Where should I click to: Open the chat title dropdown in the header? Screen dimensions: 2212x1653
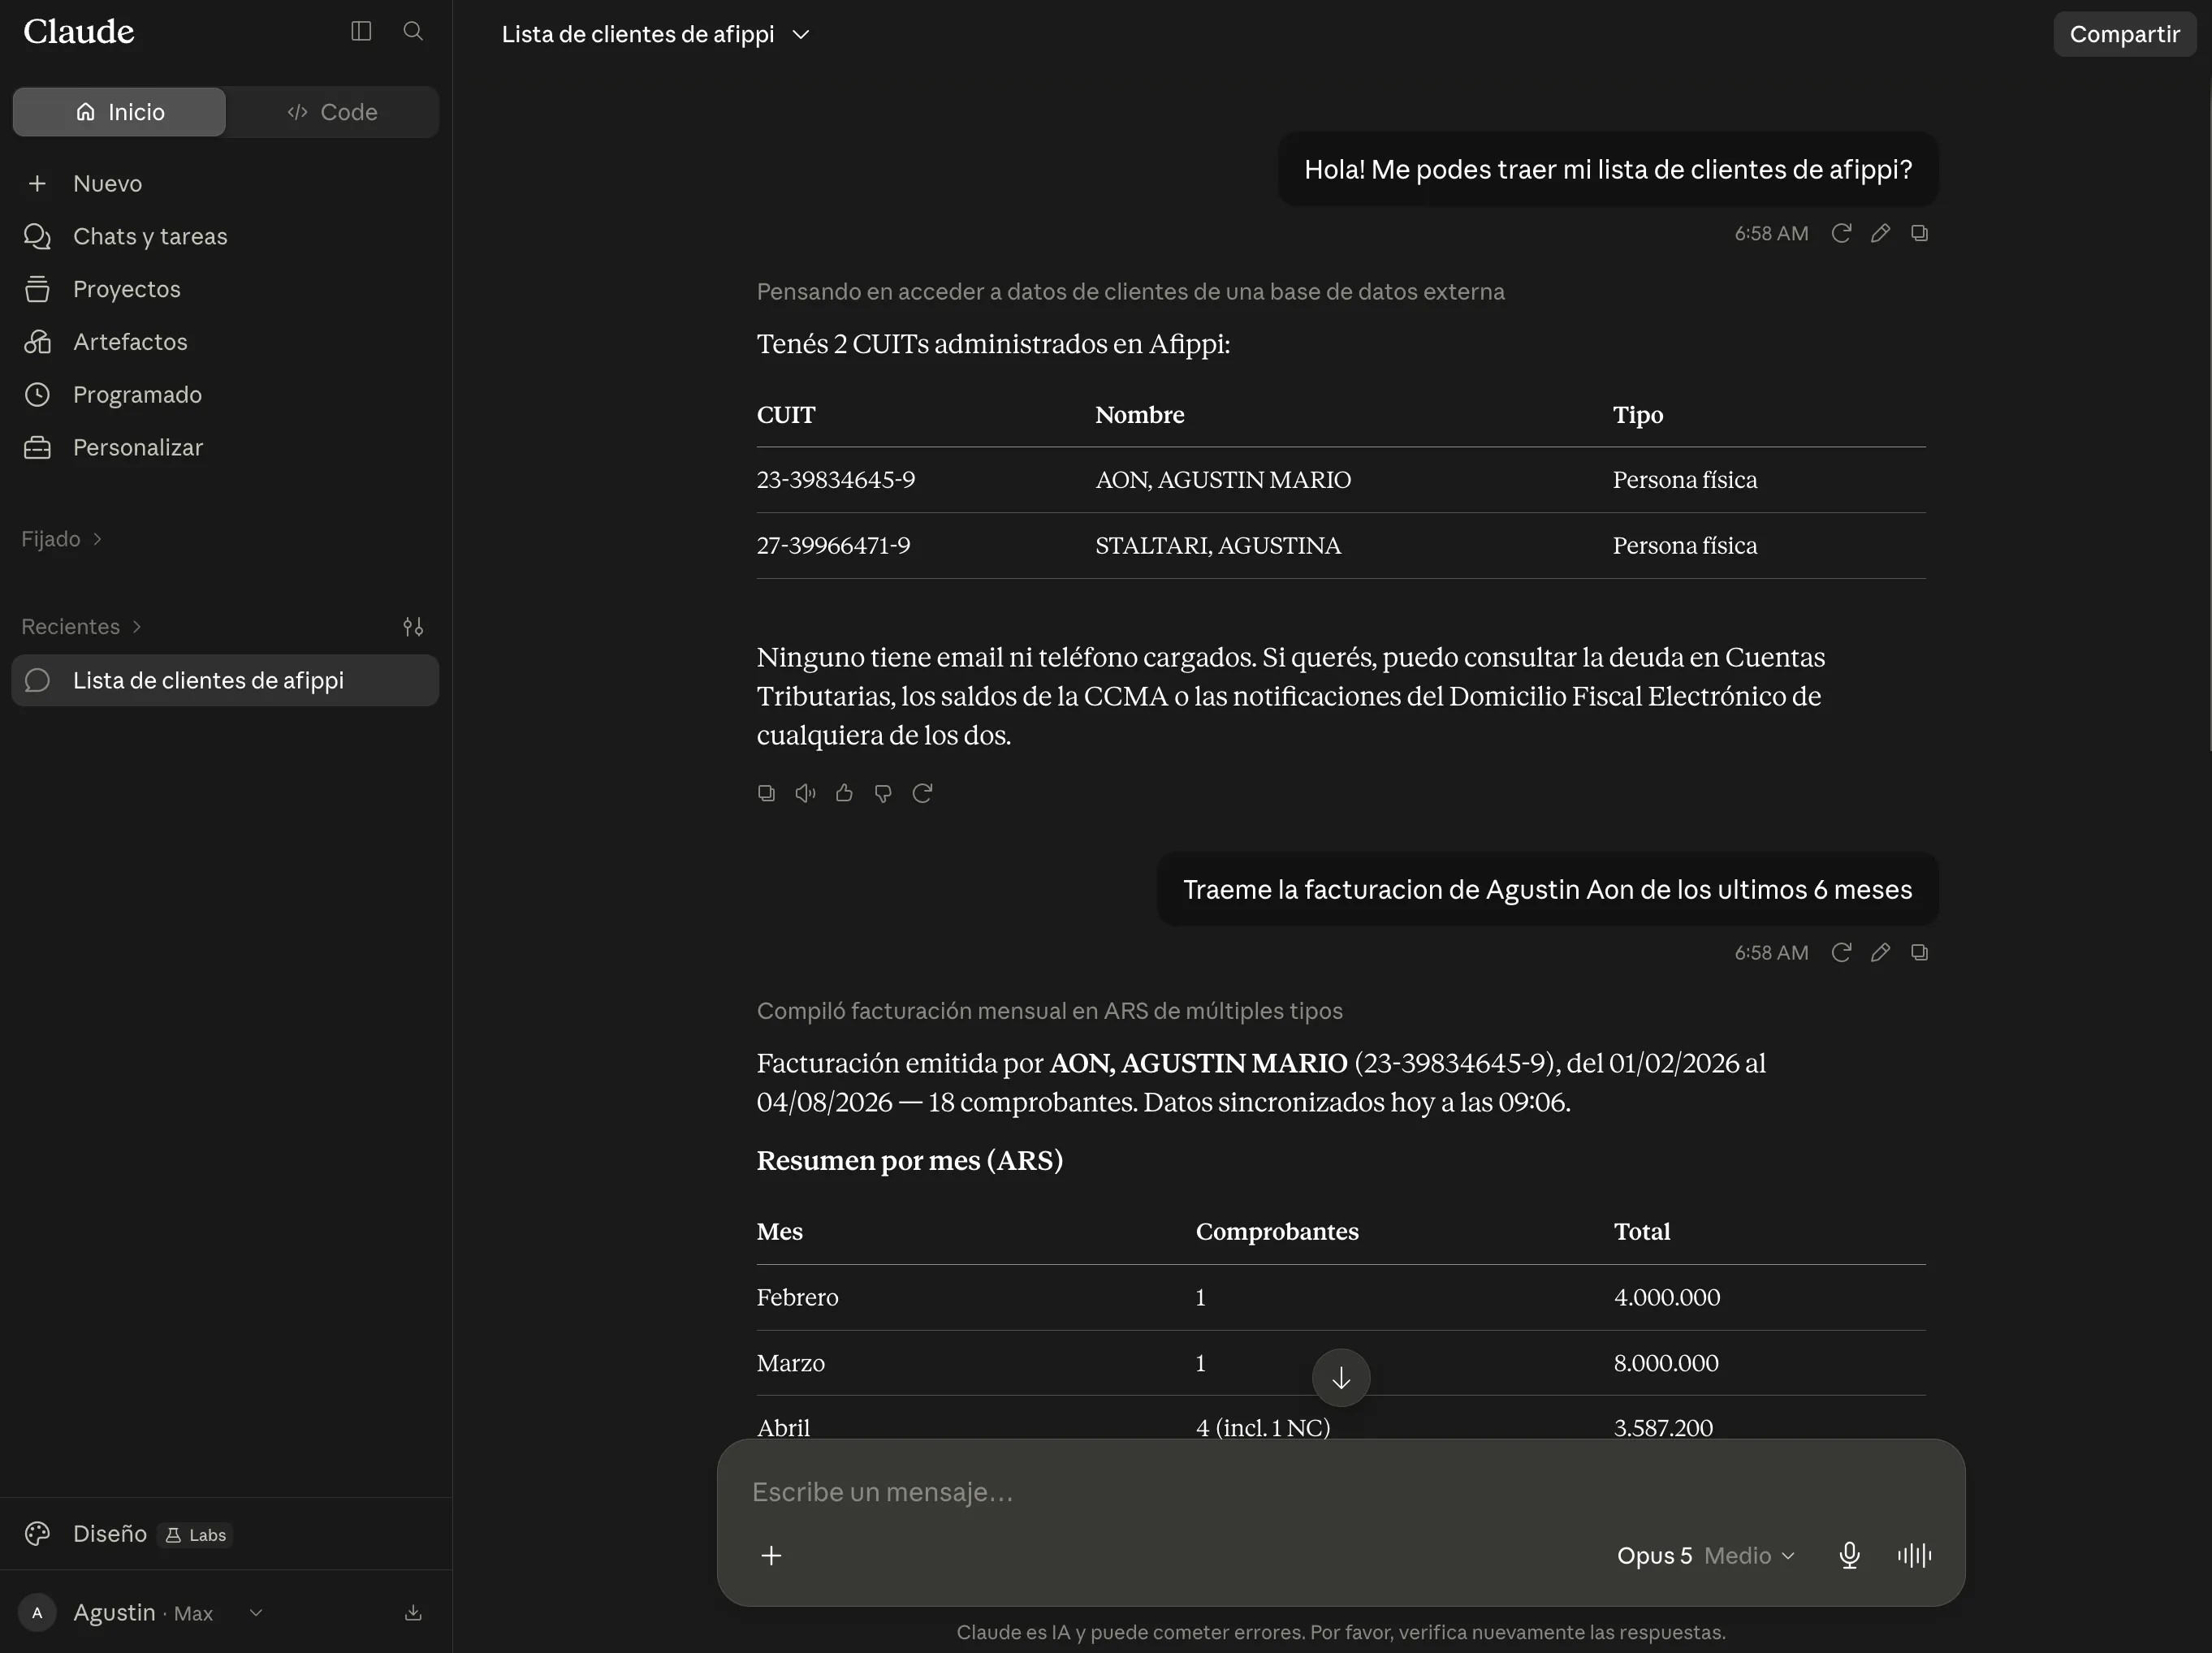tap(656, 34)
